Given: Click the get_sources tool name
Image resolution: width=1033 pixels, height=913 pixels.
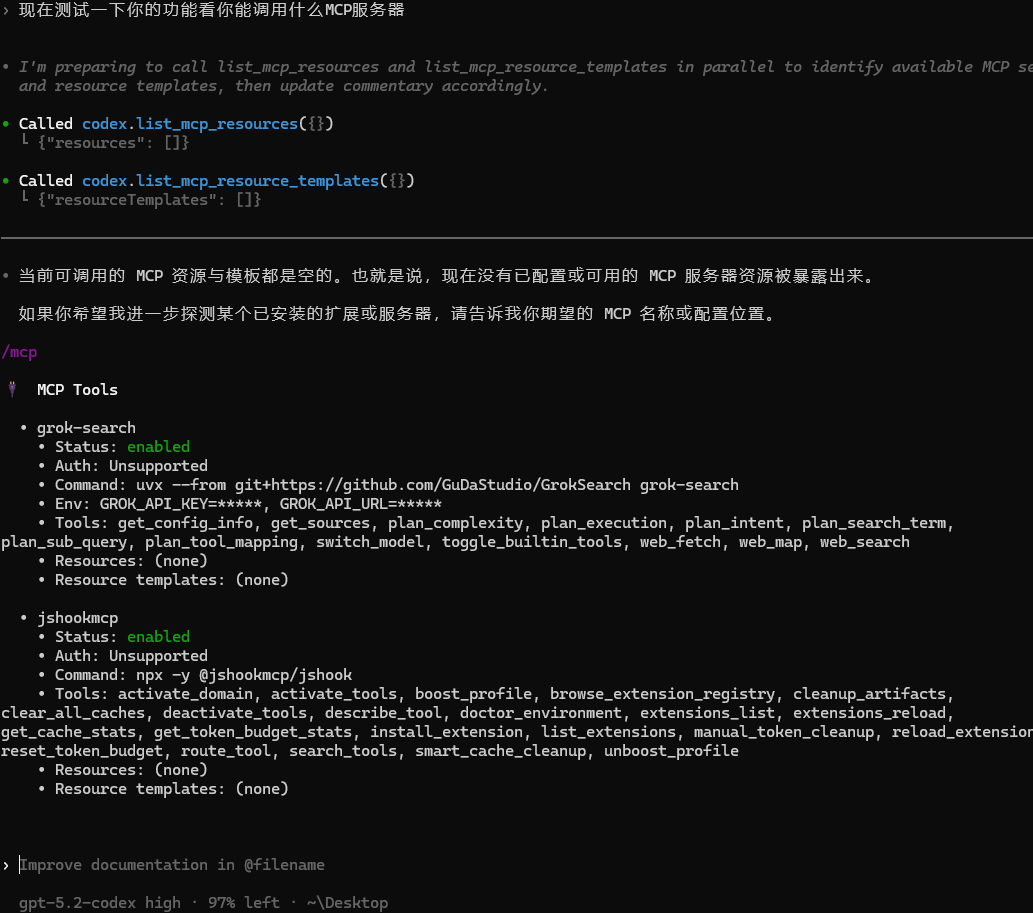Looking at the screenshot, I should 320,523.
